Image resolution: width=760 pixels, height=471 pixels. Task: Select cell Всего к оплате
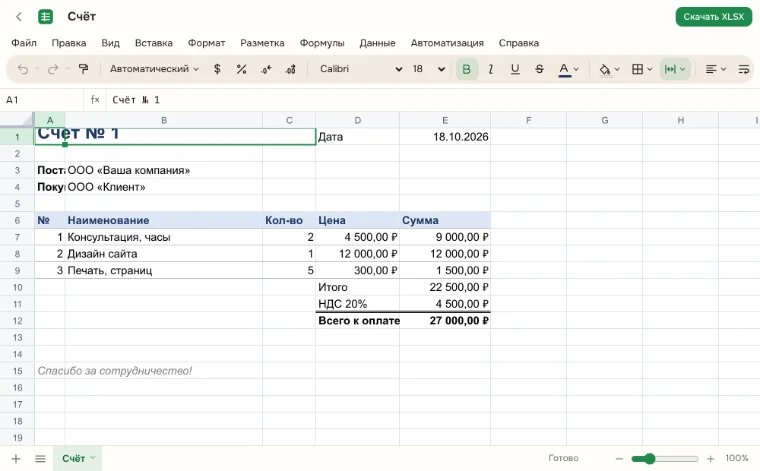[x=358, y=321]
